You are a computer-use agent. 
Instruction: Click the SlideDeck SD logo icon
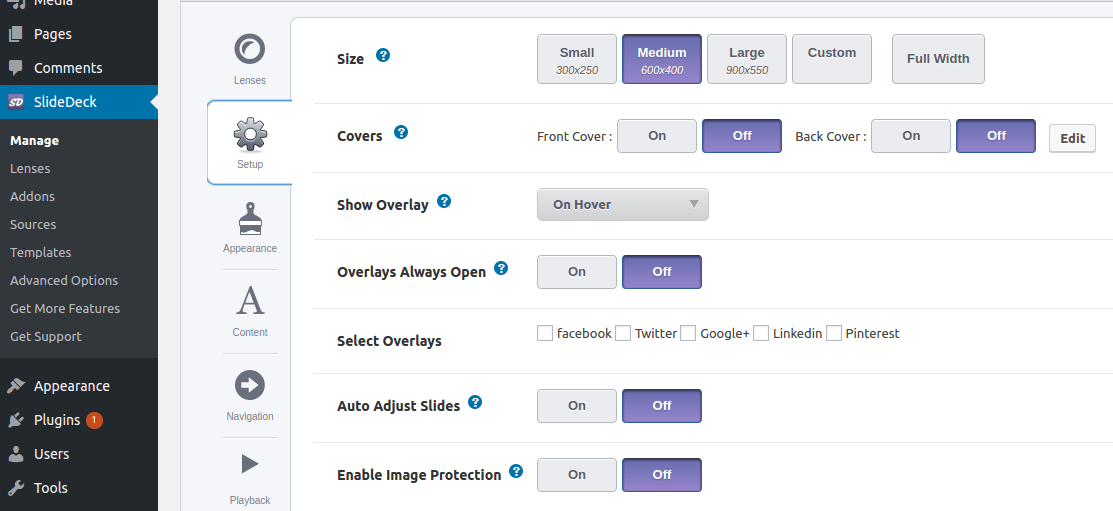tap(16, 102)
